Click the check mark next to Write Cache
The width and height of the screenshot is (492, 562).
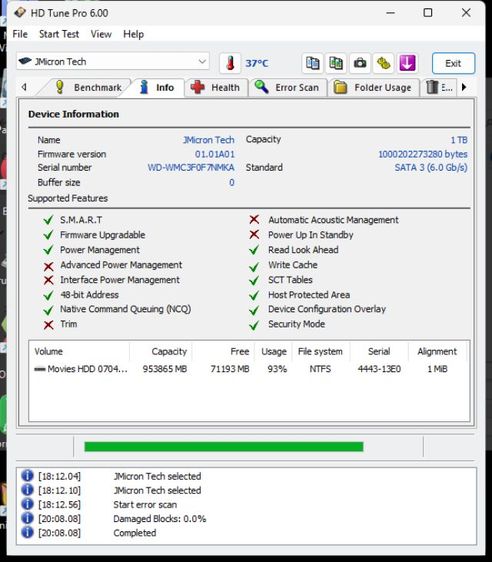click(x=254, y=266)
